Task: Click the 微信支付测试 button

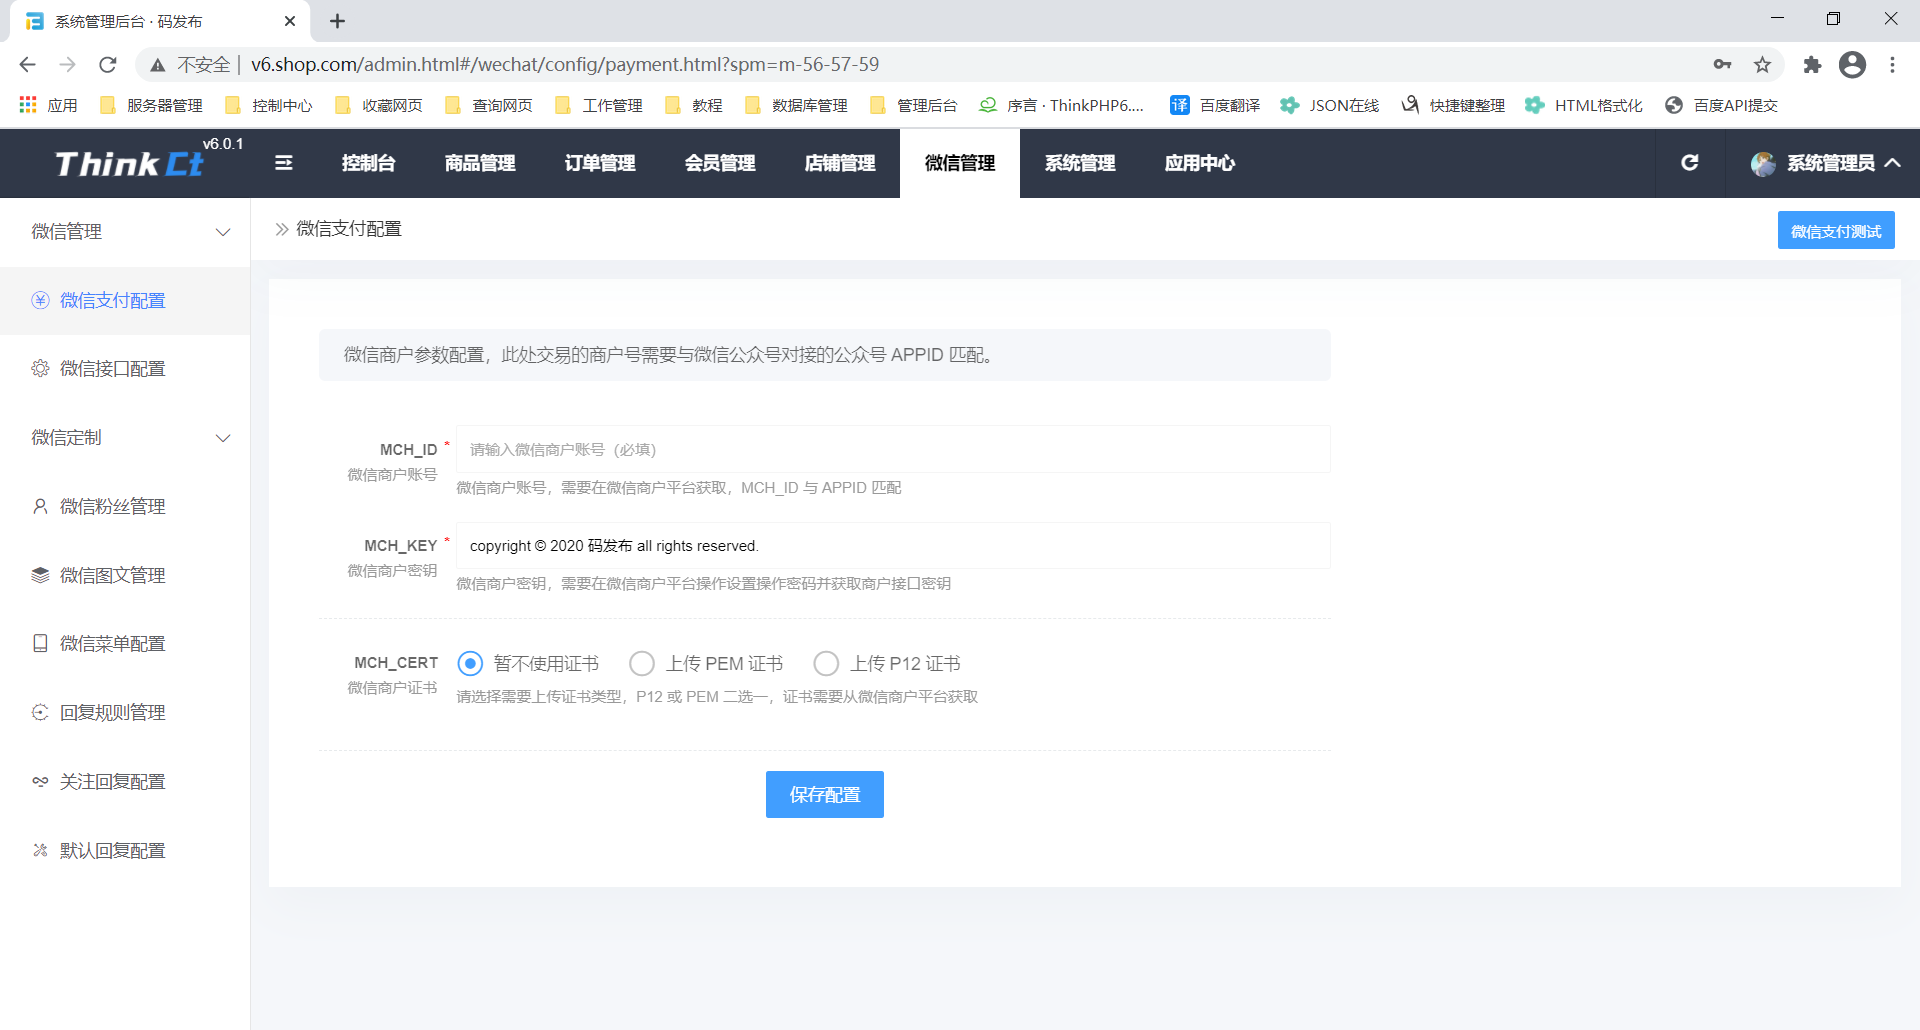Action: 1835,231
